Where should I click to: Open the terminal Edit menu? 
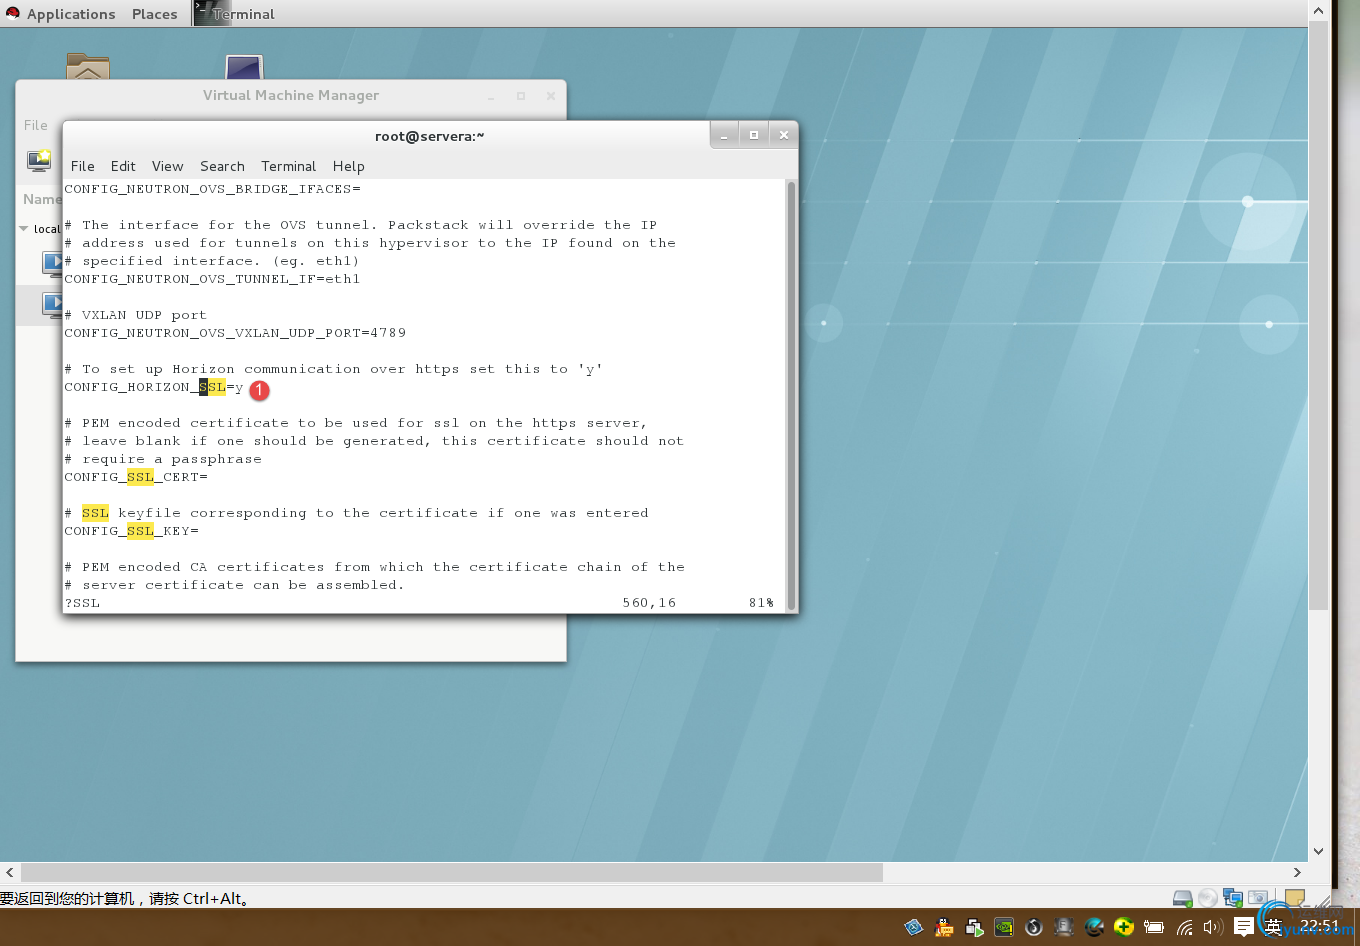[x=123, y=166]
